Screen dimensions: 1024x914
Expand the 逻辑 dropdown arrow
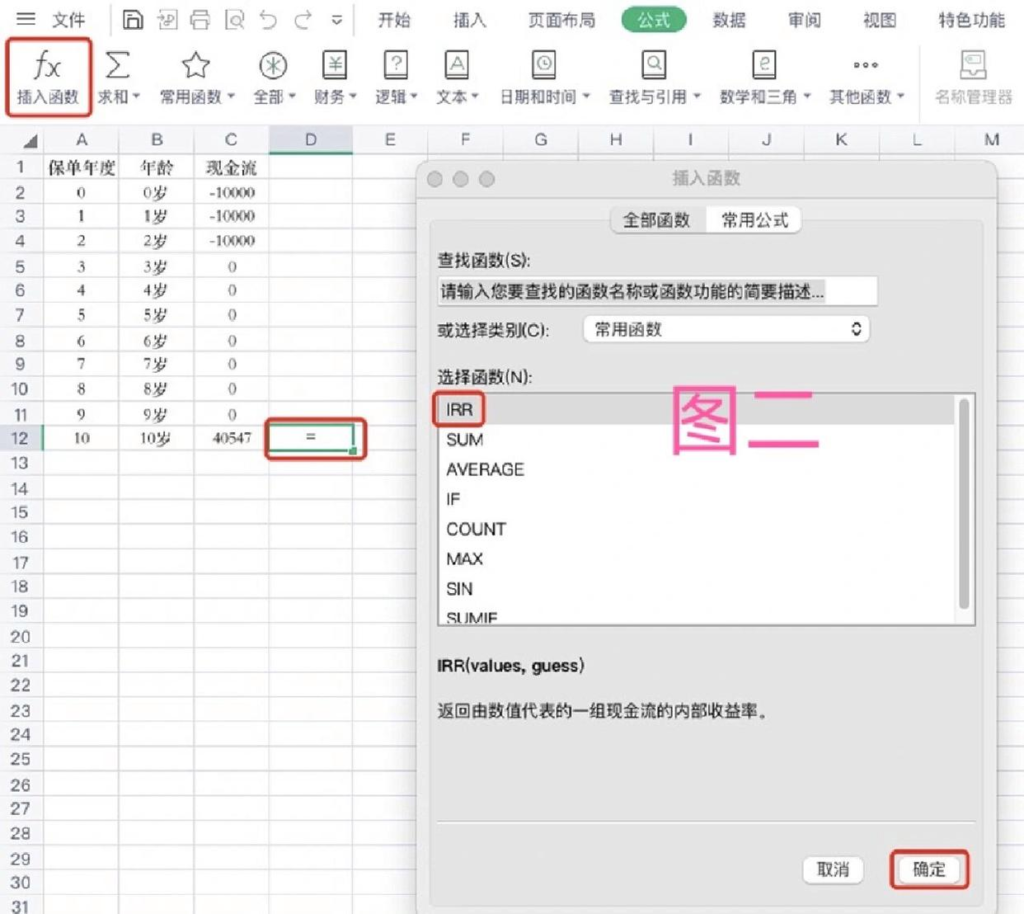(x=414, y=97)
